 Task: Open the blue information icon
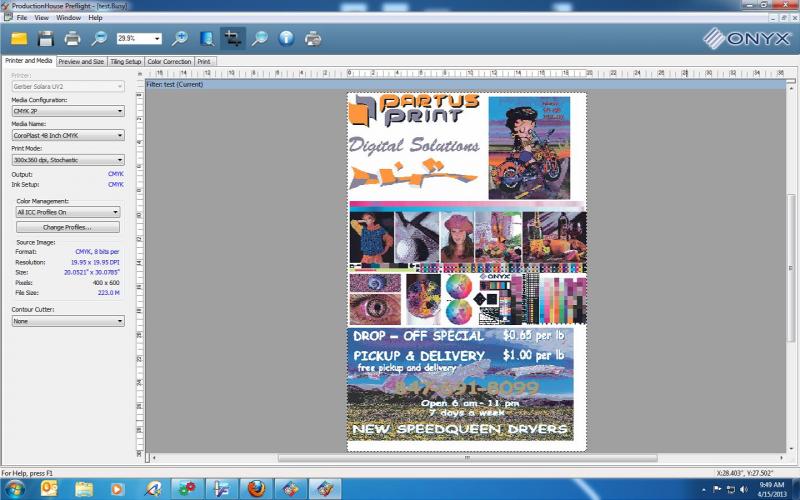click(x=286, y=38)
